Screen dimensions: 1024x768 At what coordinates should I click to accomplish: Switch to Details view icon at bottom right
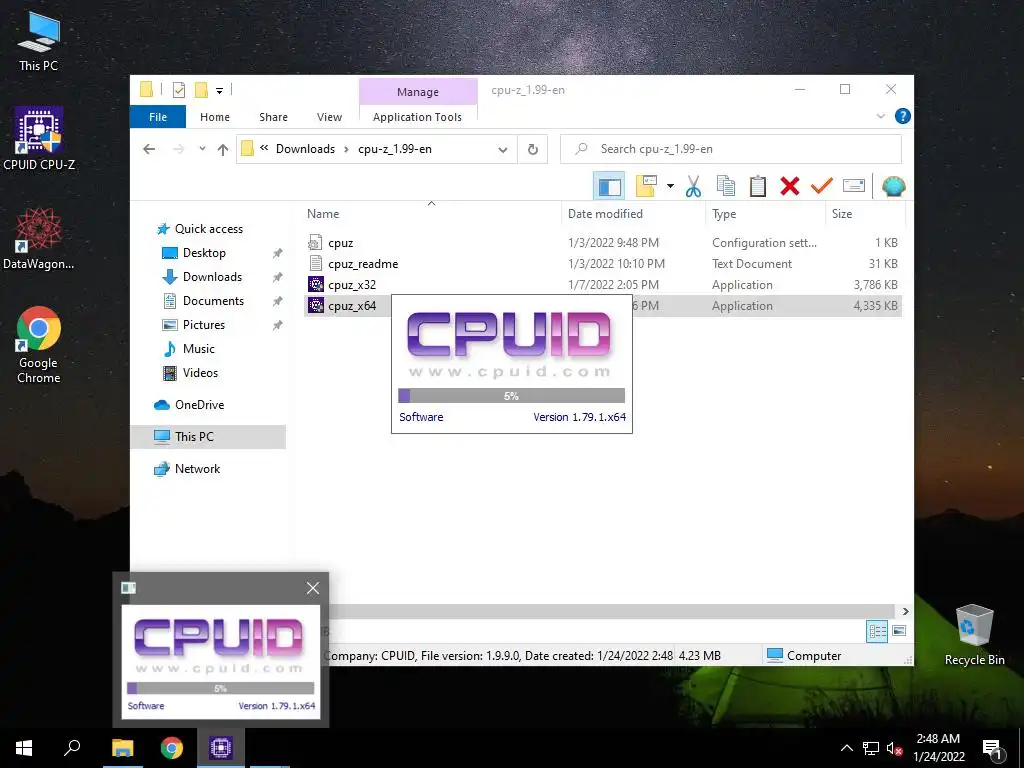pos(877,631)
